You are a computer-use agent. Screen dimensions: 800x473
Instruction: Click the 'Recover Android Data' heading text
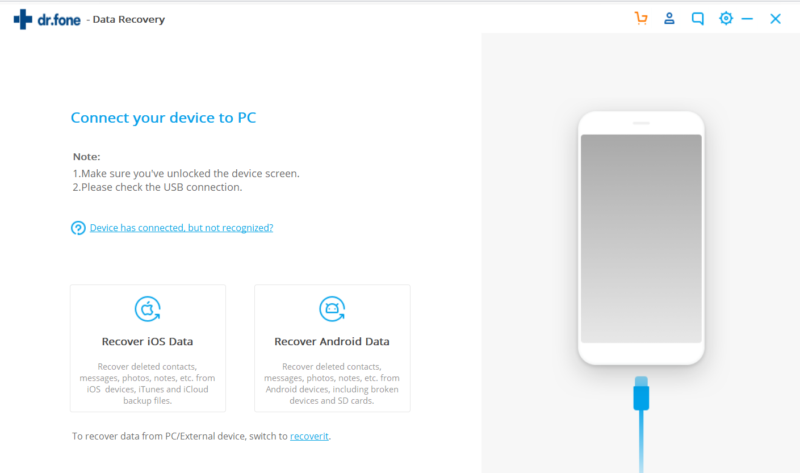click(332, 341)
